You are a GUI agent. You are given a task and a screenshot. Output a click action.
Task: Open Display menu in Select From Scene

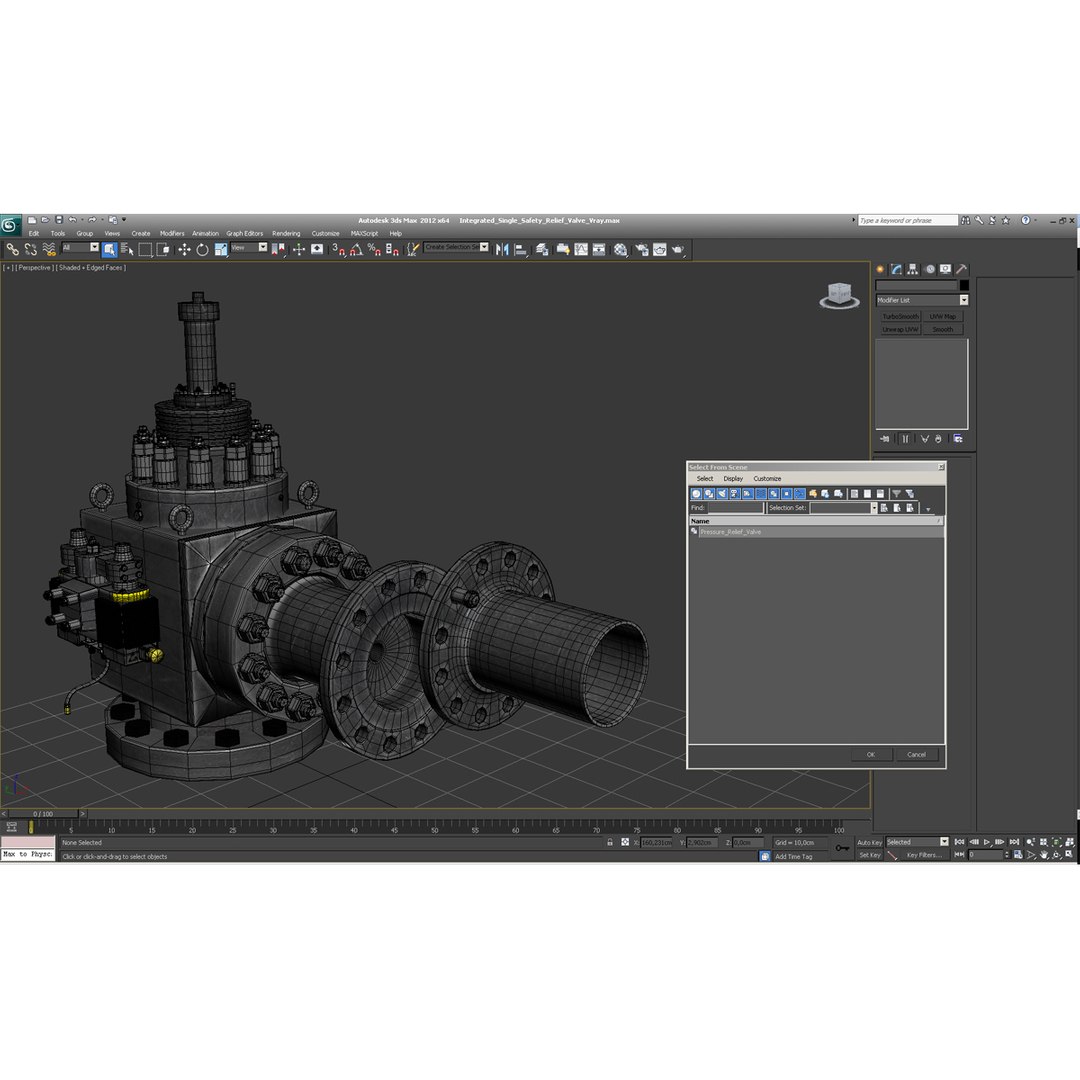(x=733, y=479)
